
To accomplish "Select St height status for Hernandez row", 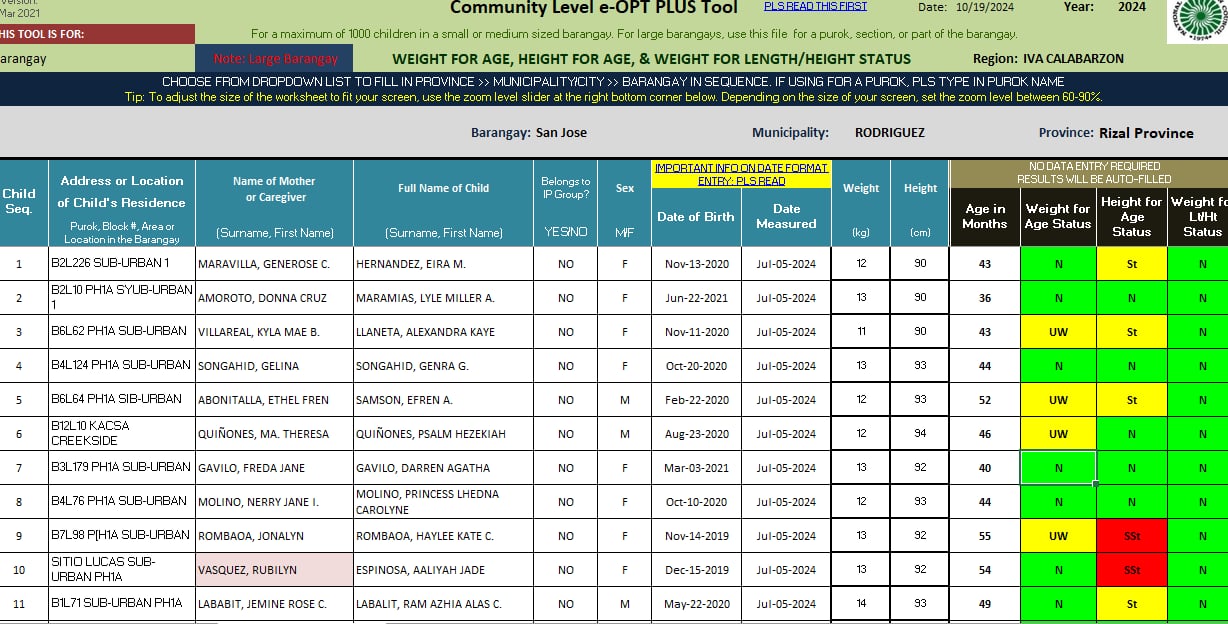I will [1132, 264].
